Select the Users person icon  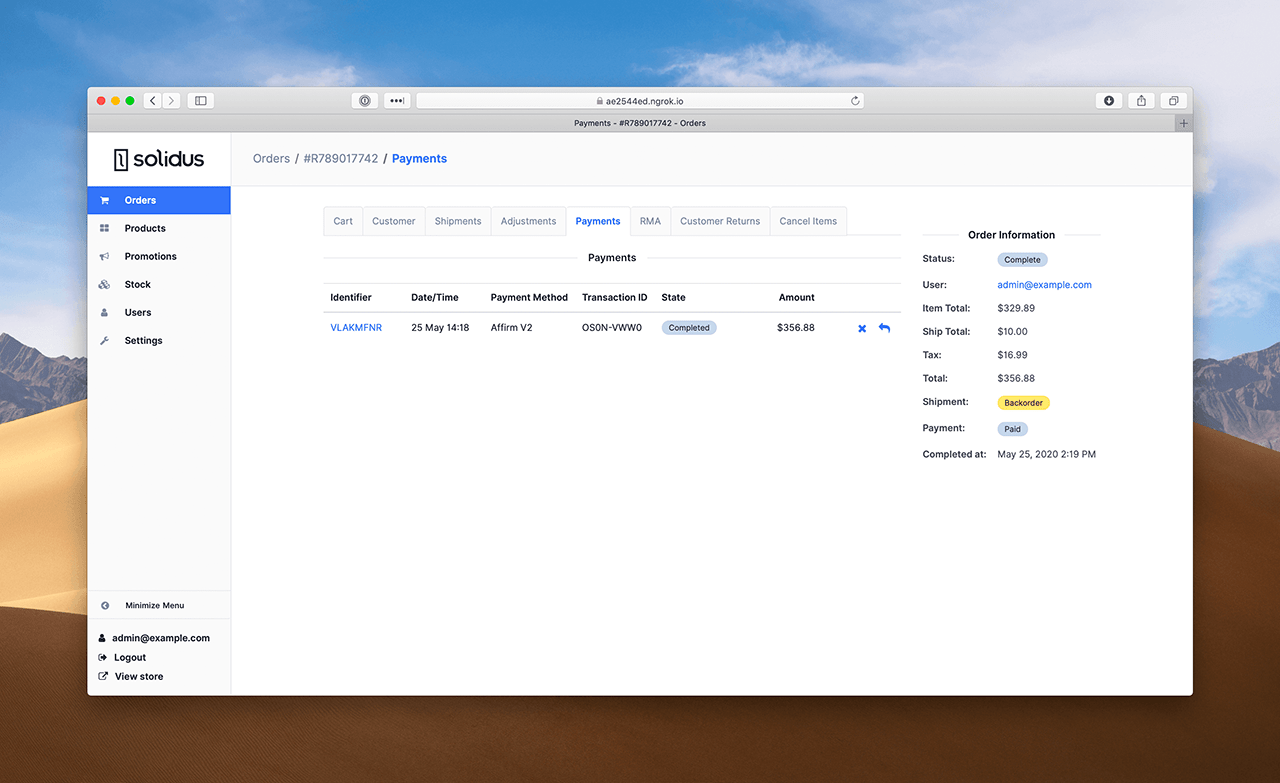[x=104, y=312]
